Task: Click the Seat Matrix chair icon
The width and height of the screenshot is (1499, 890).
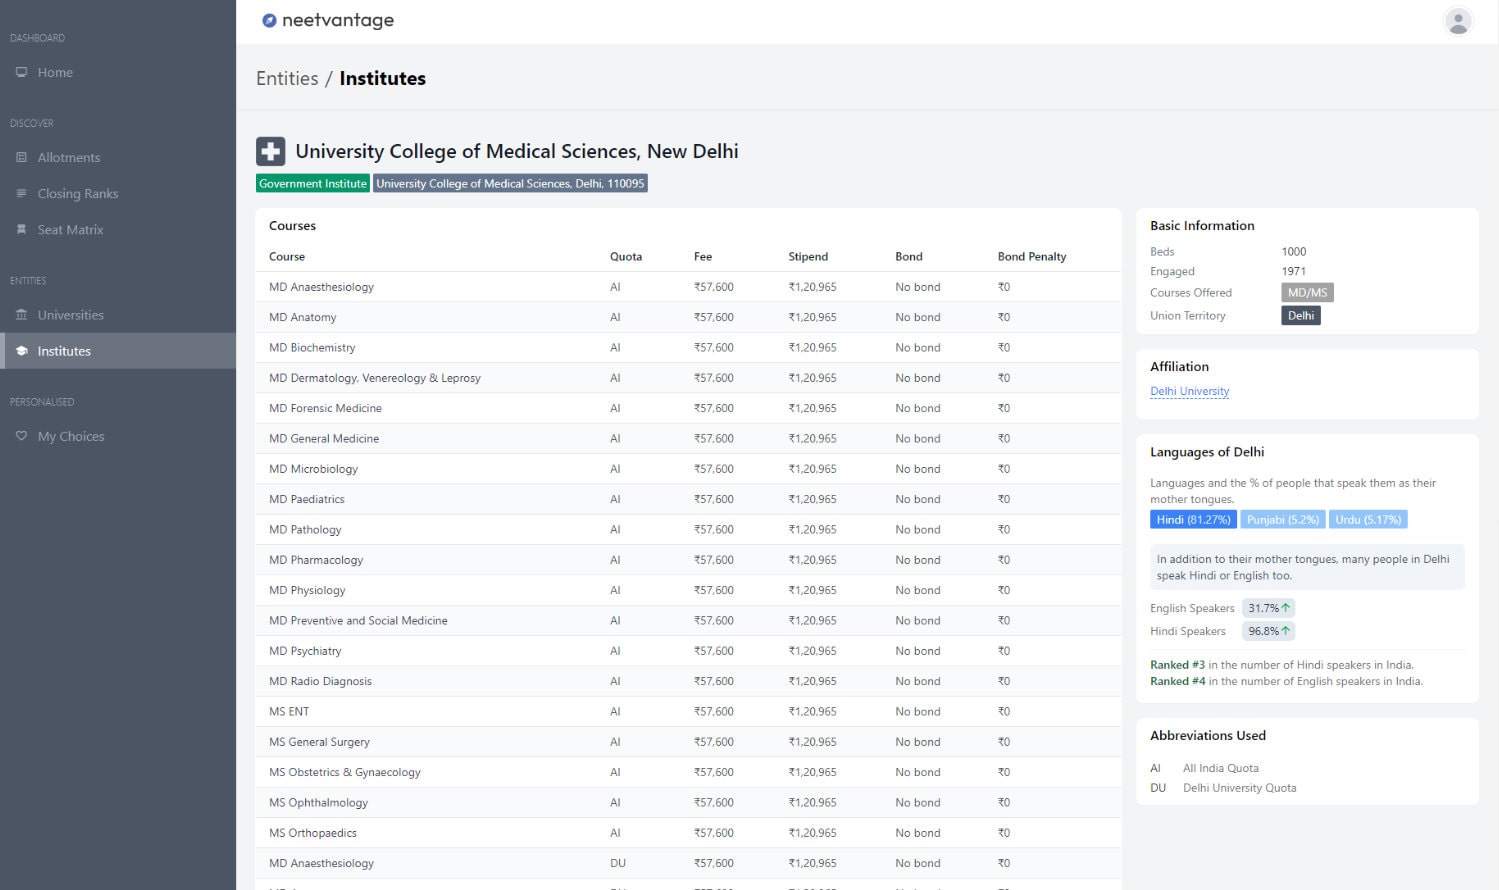Action: 21,229
